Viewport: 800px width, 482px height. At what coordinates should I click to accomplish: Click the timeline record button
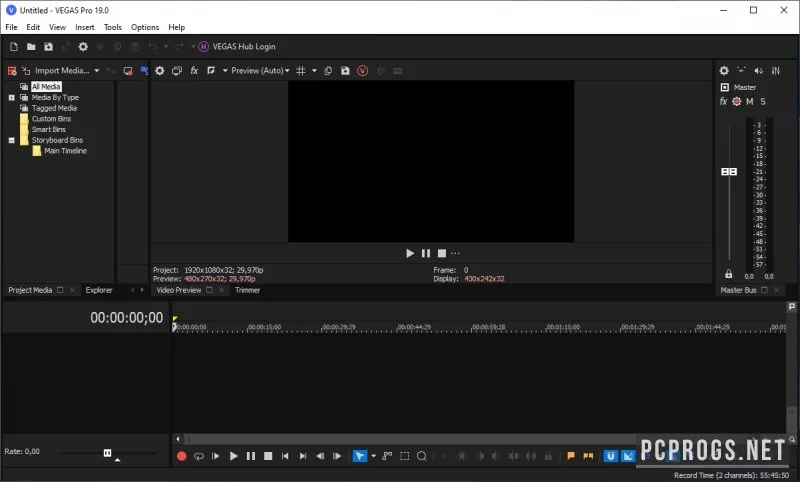pos(182,456)
